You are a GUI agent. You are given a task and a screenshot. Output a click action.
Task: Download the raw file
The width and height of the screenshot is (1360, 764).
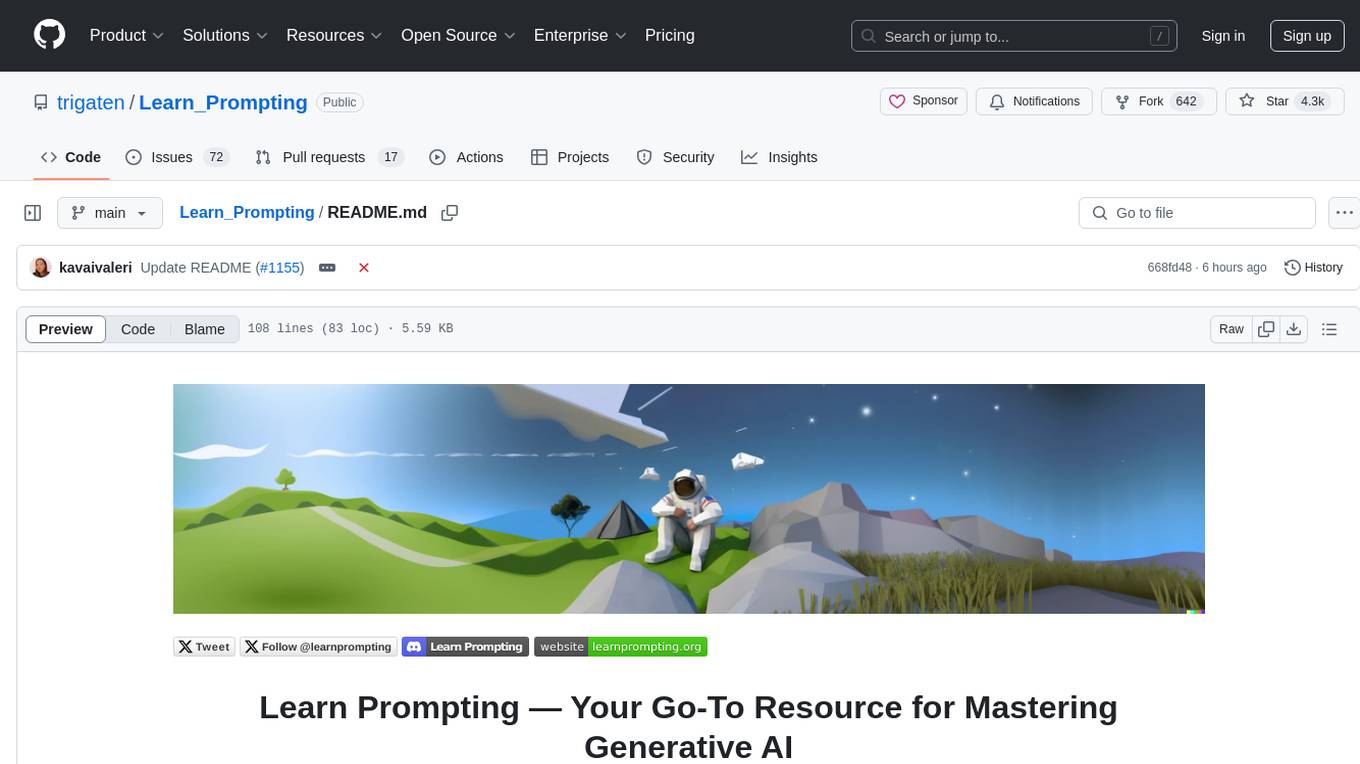[x=1294, y=329]
